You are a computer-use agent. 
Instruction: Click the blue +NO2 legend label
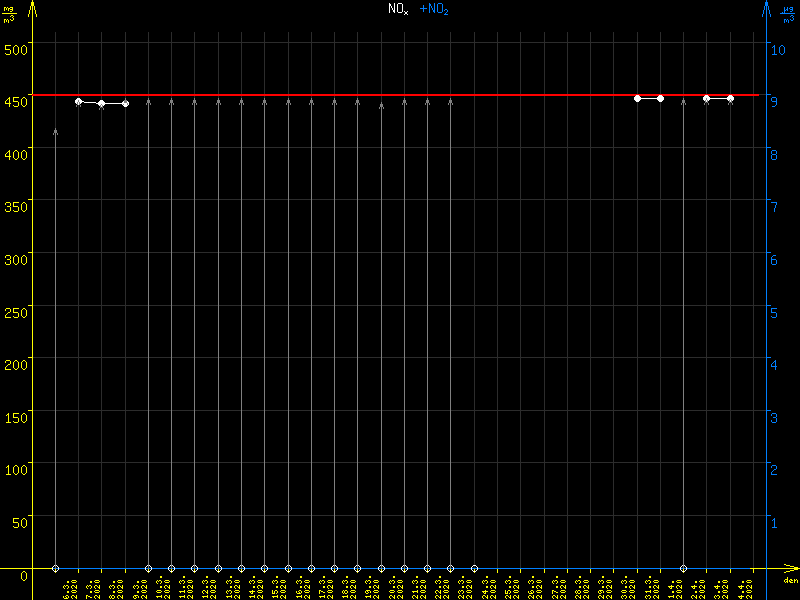click(x=434, y=9)
